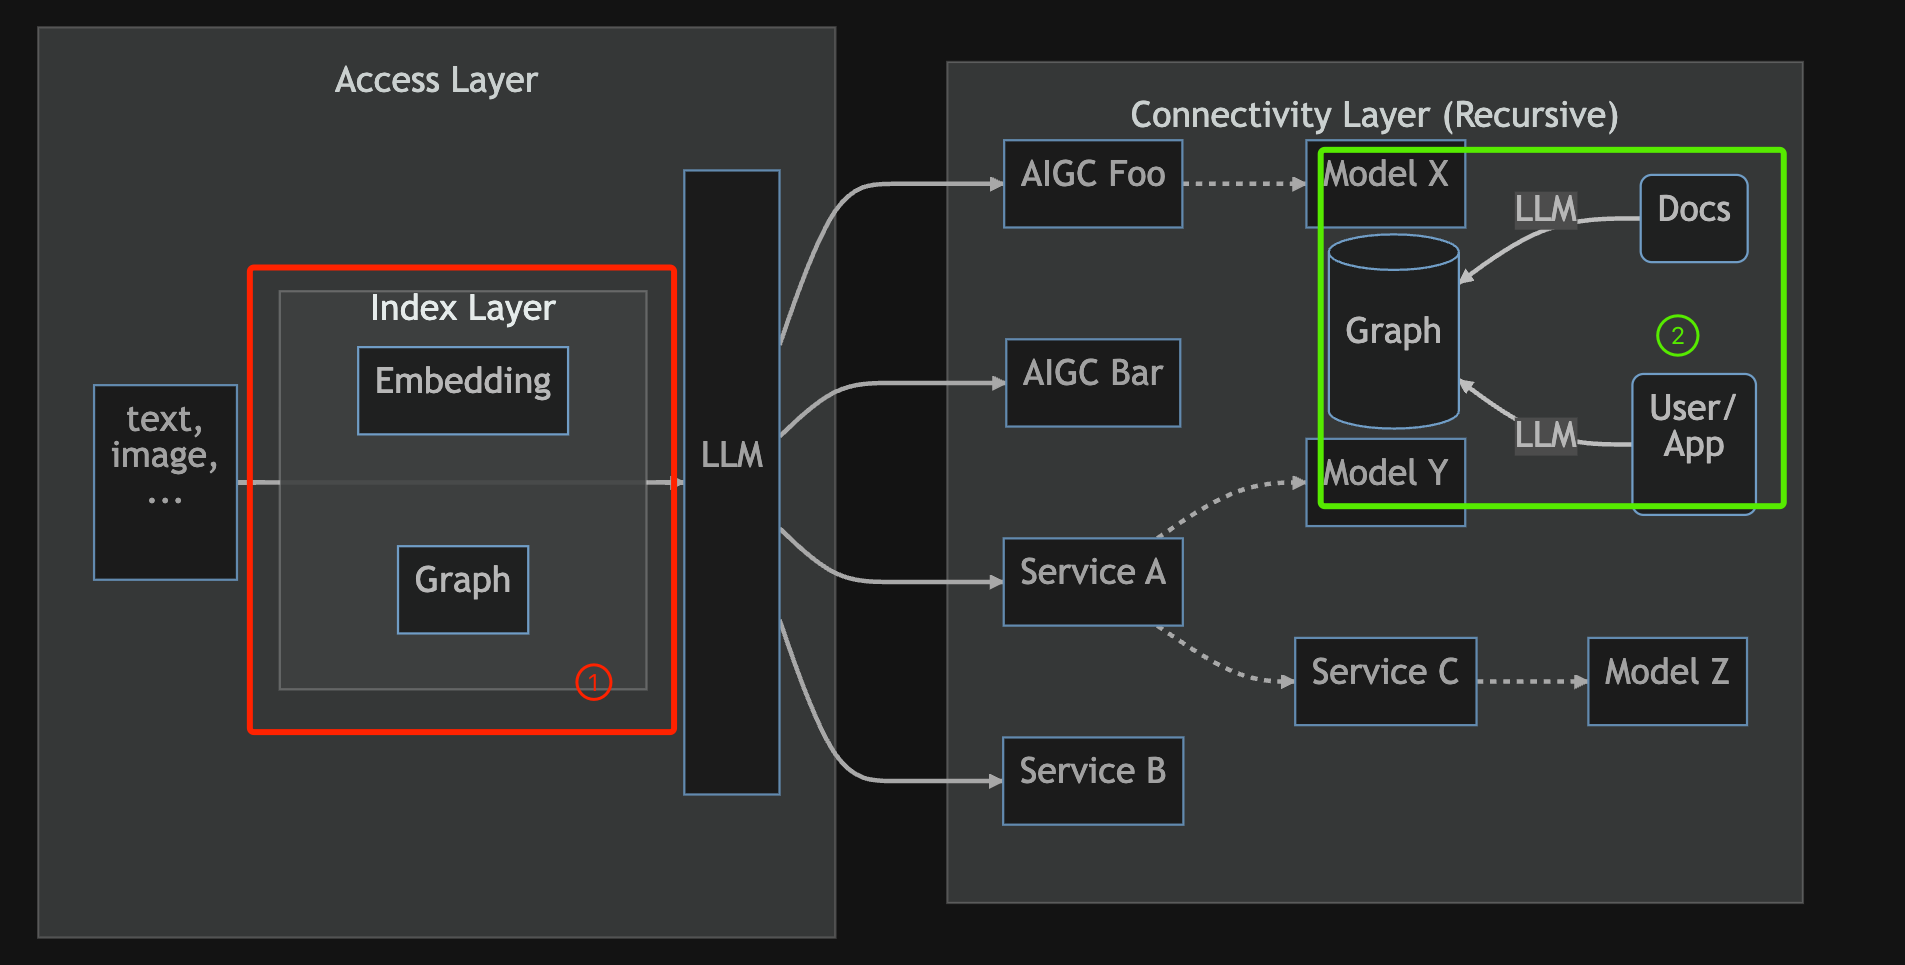The width and height of the screenshot is (1905, 965).
Task: Click the Service A node
Action: (1093, 582)
